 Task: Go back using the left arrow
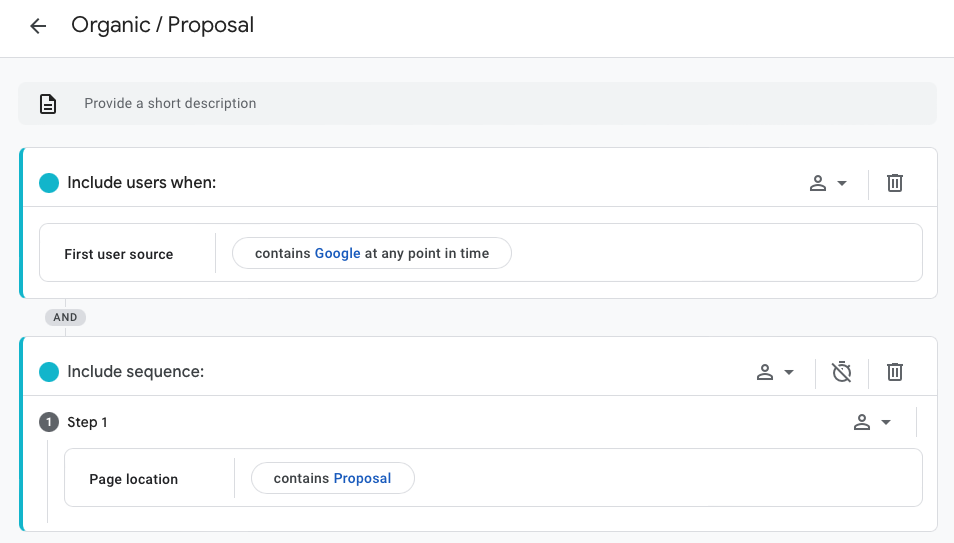pyautogui.click(x=38, y=26)
